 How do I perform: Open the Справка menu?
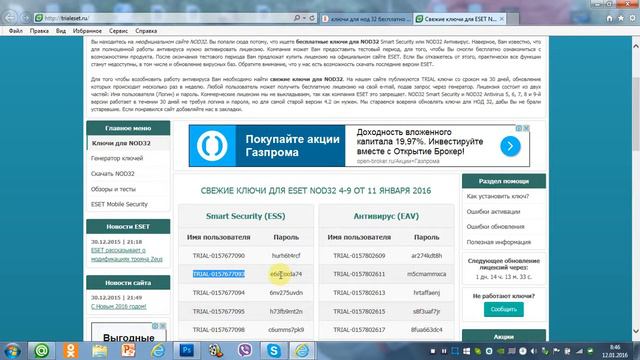click(146, 31)
